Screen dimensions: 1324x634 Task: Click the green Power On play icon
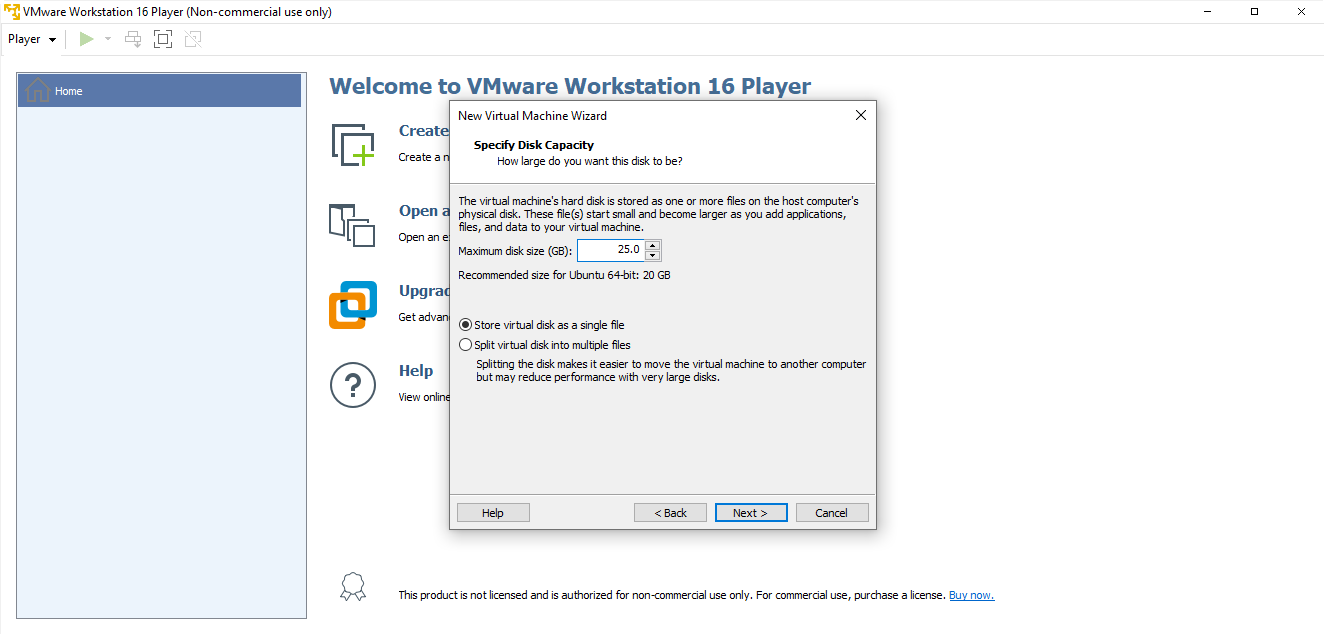[87, 39]
